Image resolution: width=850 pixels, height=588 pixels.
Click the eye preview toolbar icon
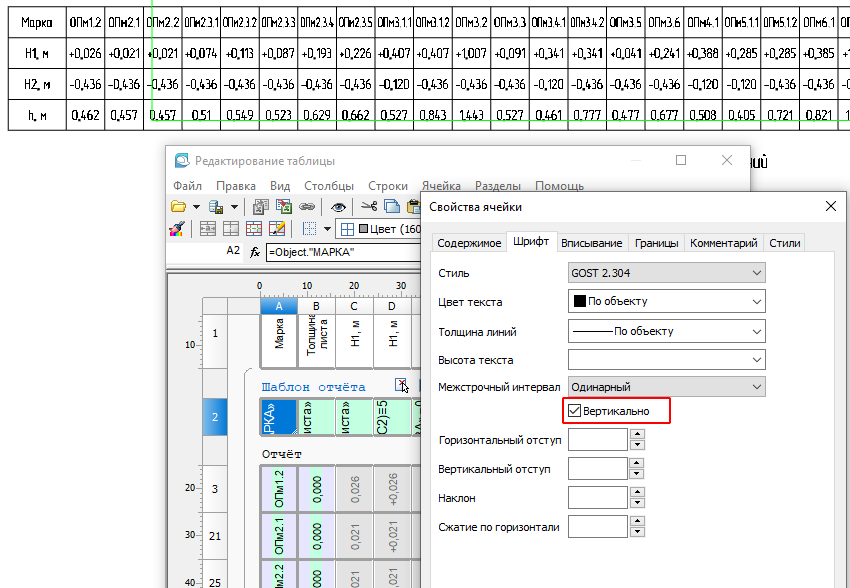click(338, 207)
